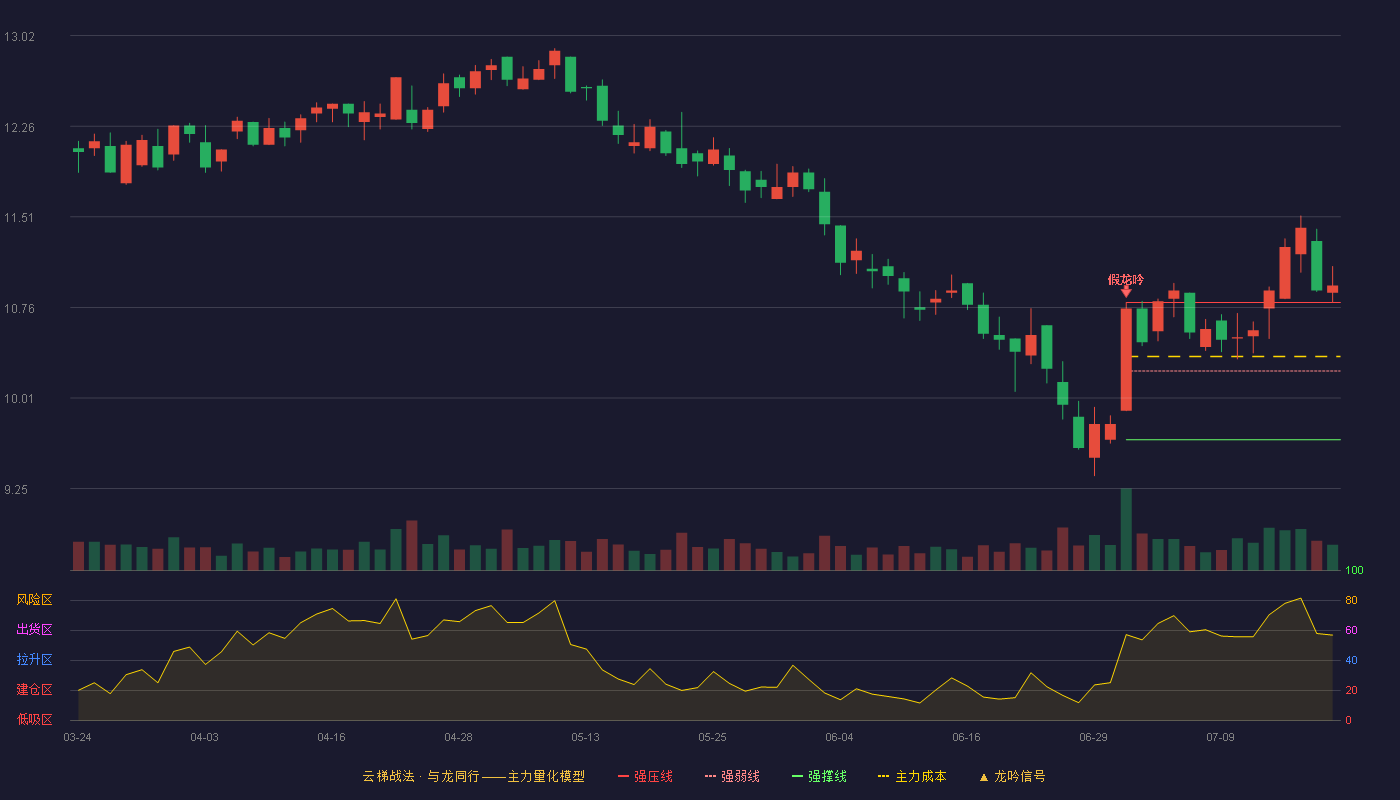Screen dimensions: 1400x800
Task: Select the 出货区 zone label
Action: click(34, 630)
